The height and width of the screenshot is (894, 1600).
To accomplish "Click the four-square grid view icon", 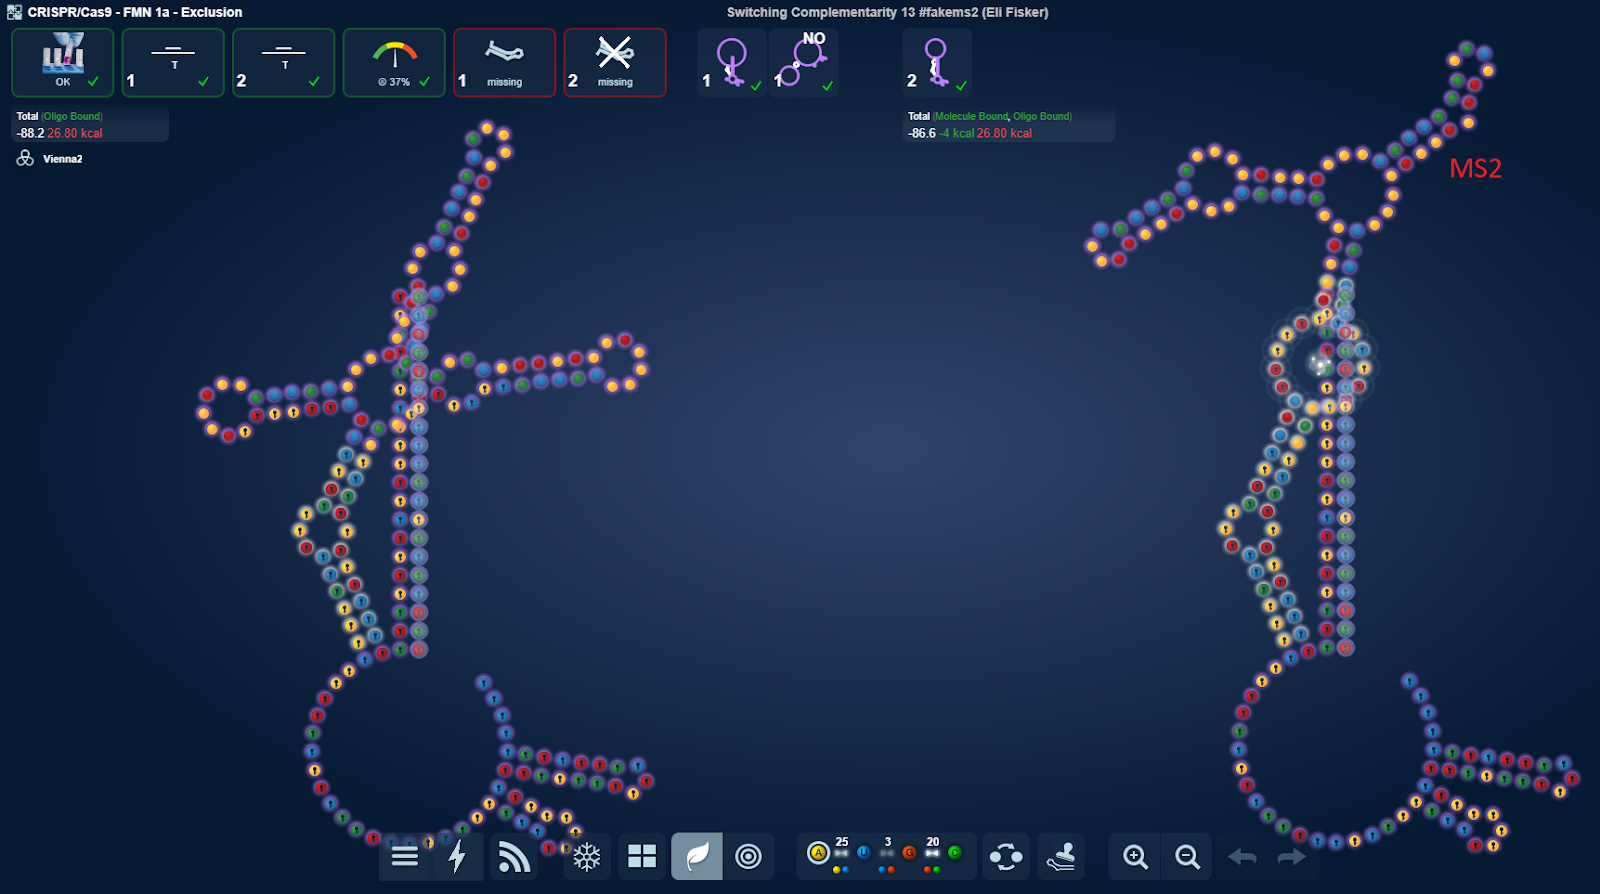I will click(x=642, y=857).
